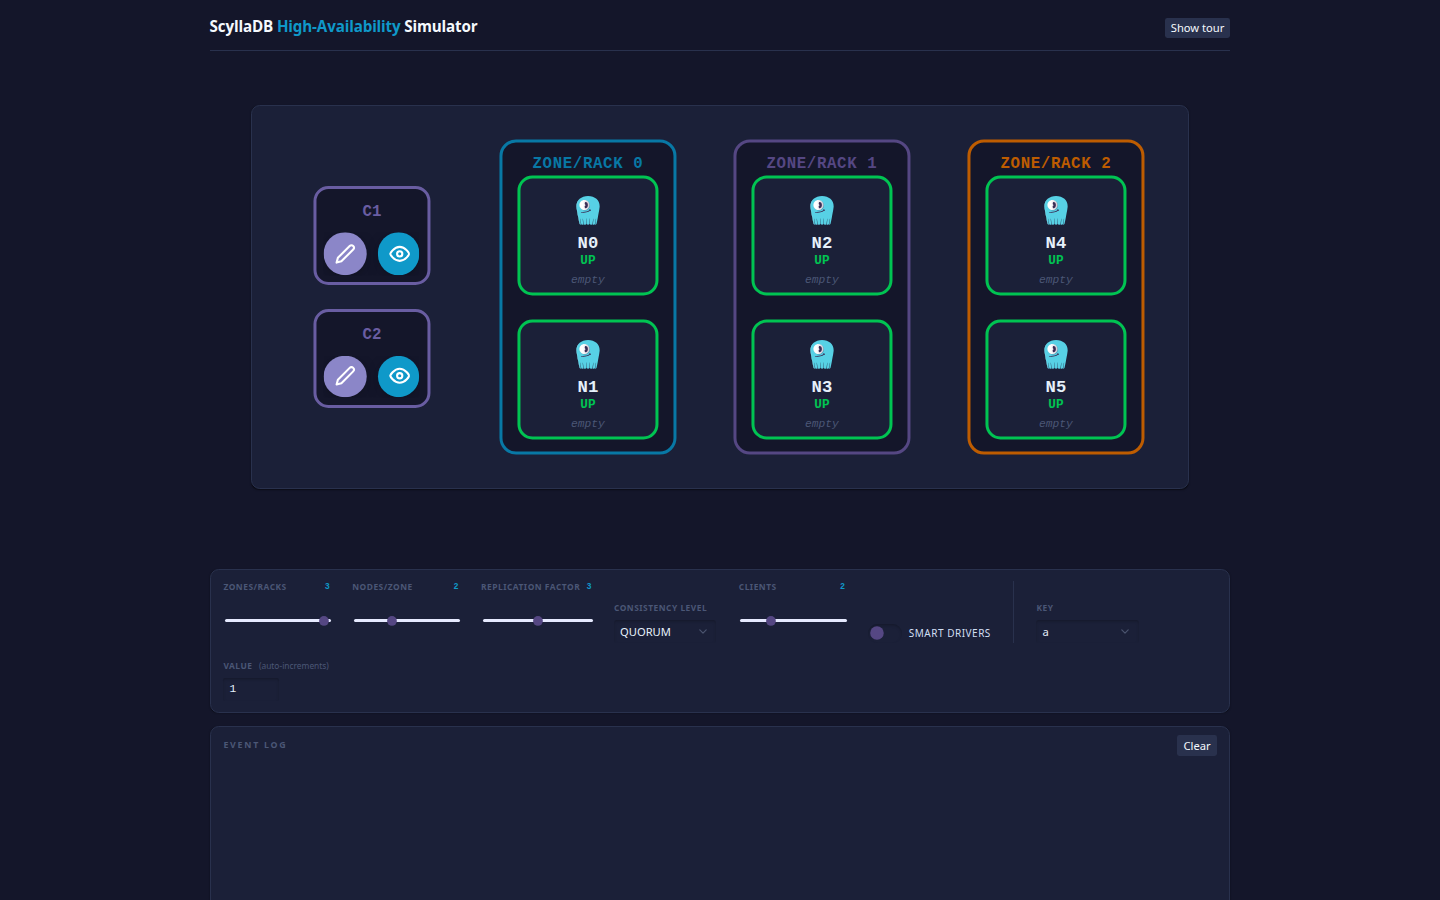Click node N5's monster icon
The height and width of the screenshot is (900, 1440).
[1056, 354]
